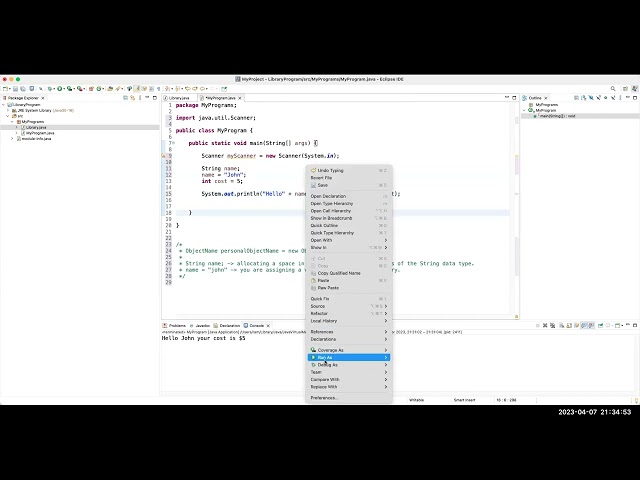Click the Debug bug toolbar icon
Image resolution: width=640 pixels, height=480 pixels.
click(x=49, y=89)
